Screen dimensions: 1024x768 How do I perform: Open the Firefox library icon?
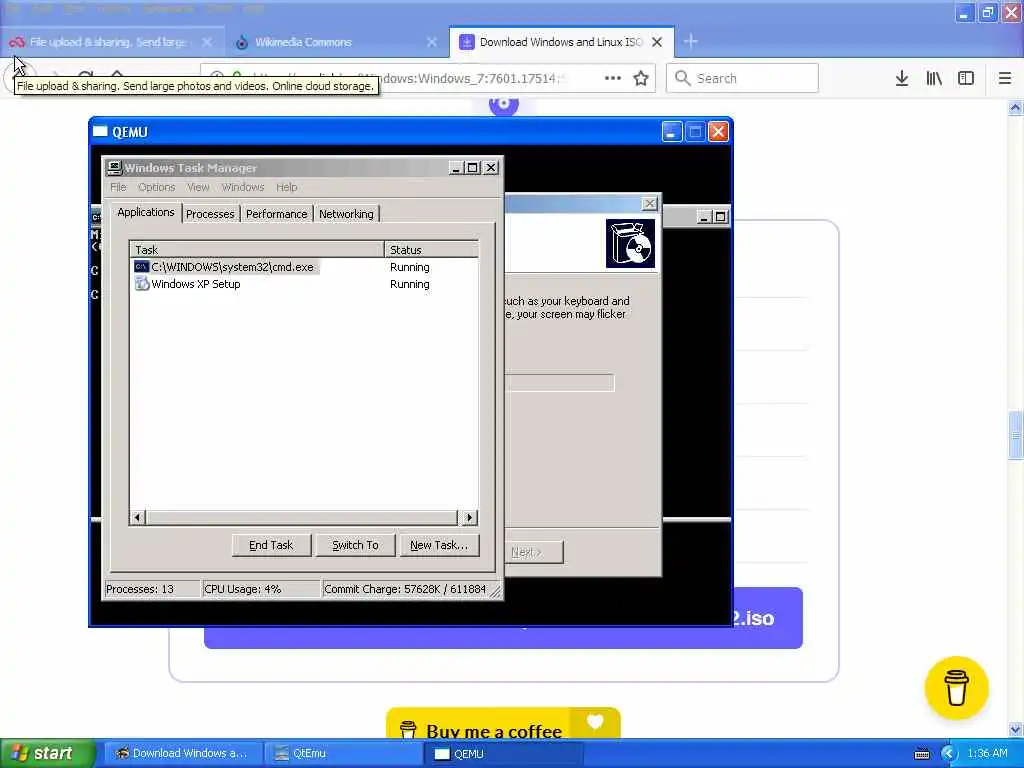(x=934, y=78)
